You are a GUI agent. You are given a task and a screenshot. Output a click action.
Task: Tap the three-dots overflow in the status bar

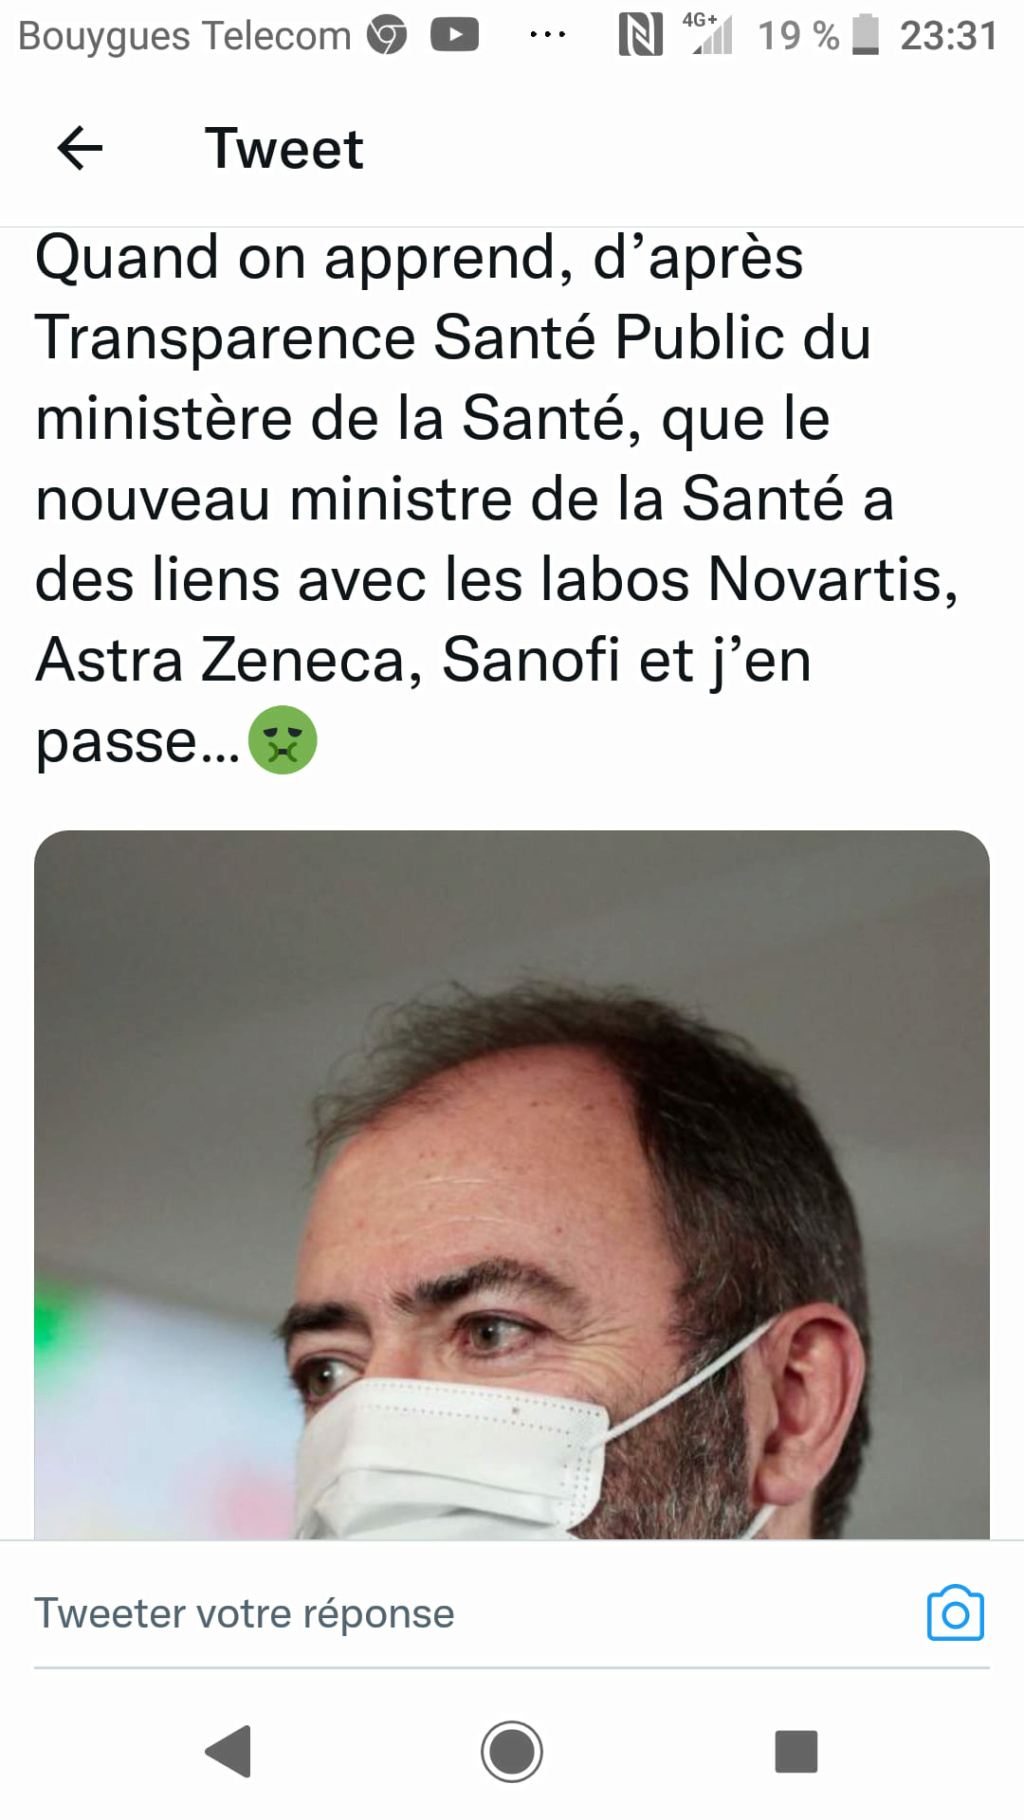547,35
